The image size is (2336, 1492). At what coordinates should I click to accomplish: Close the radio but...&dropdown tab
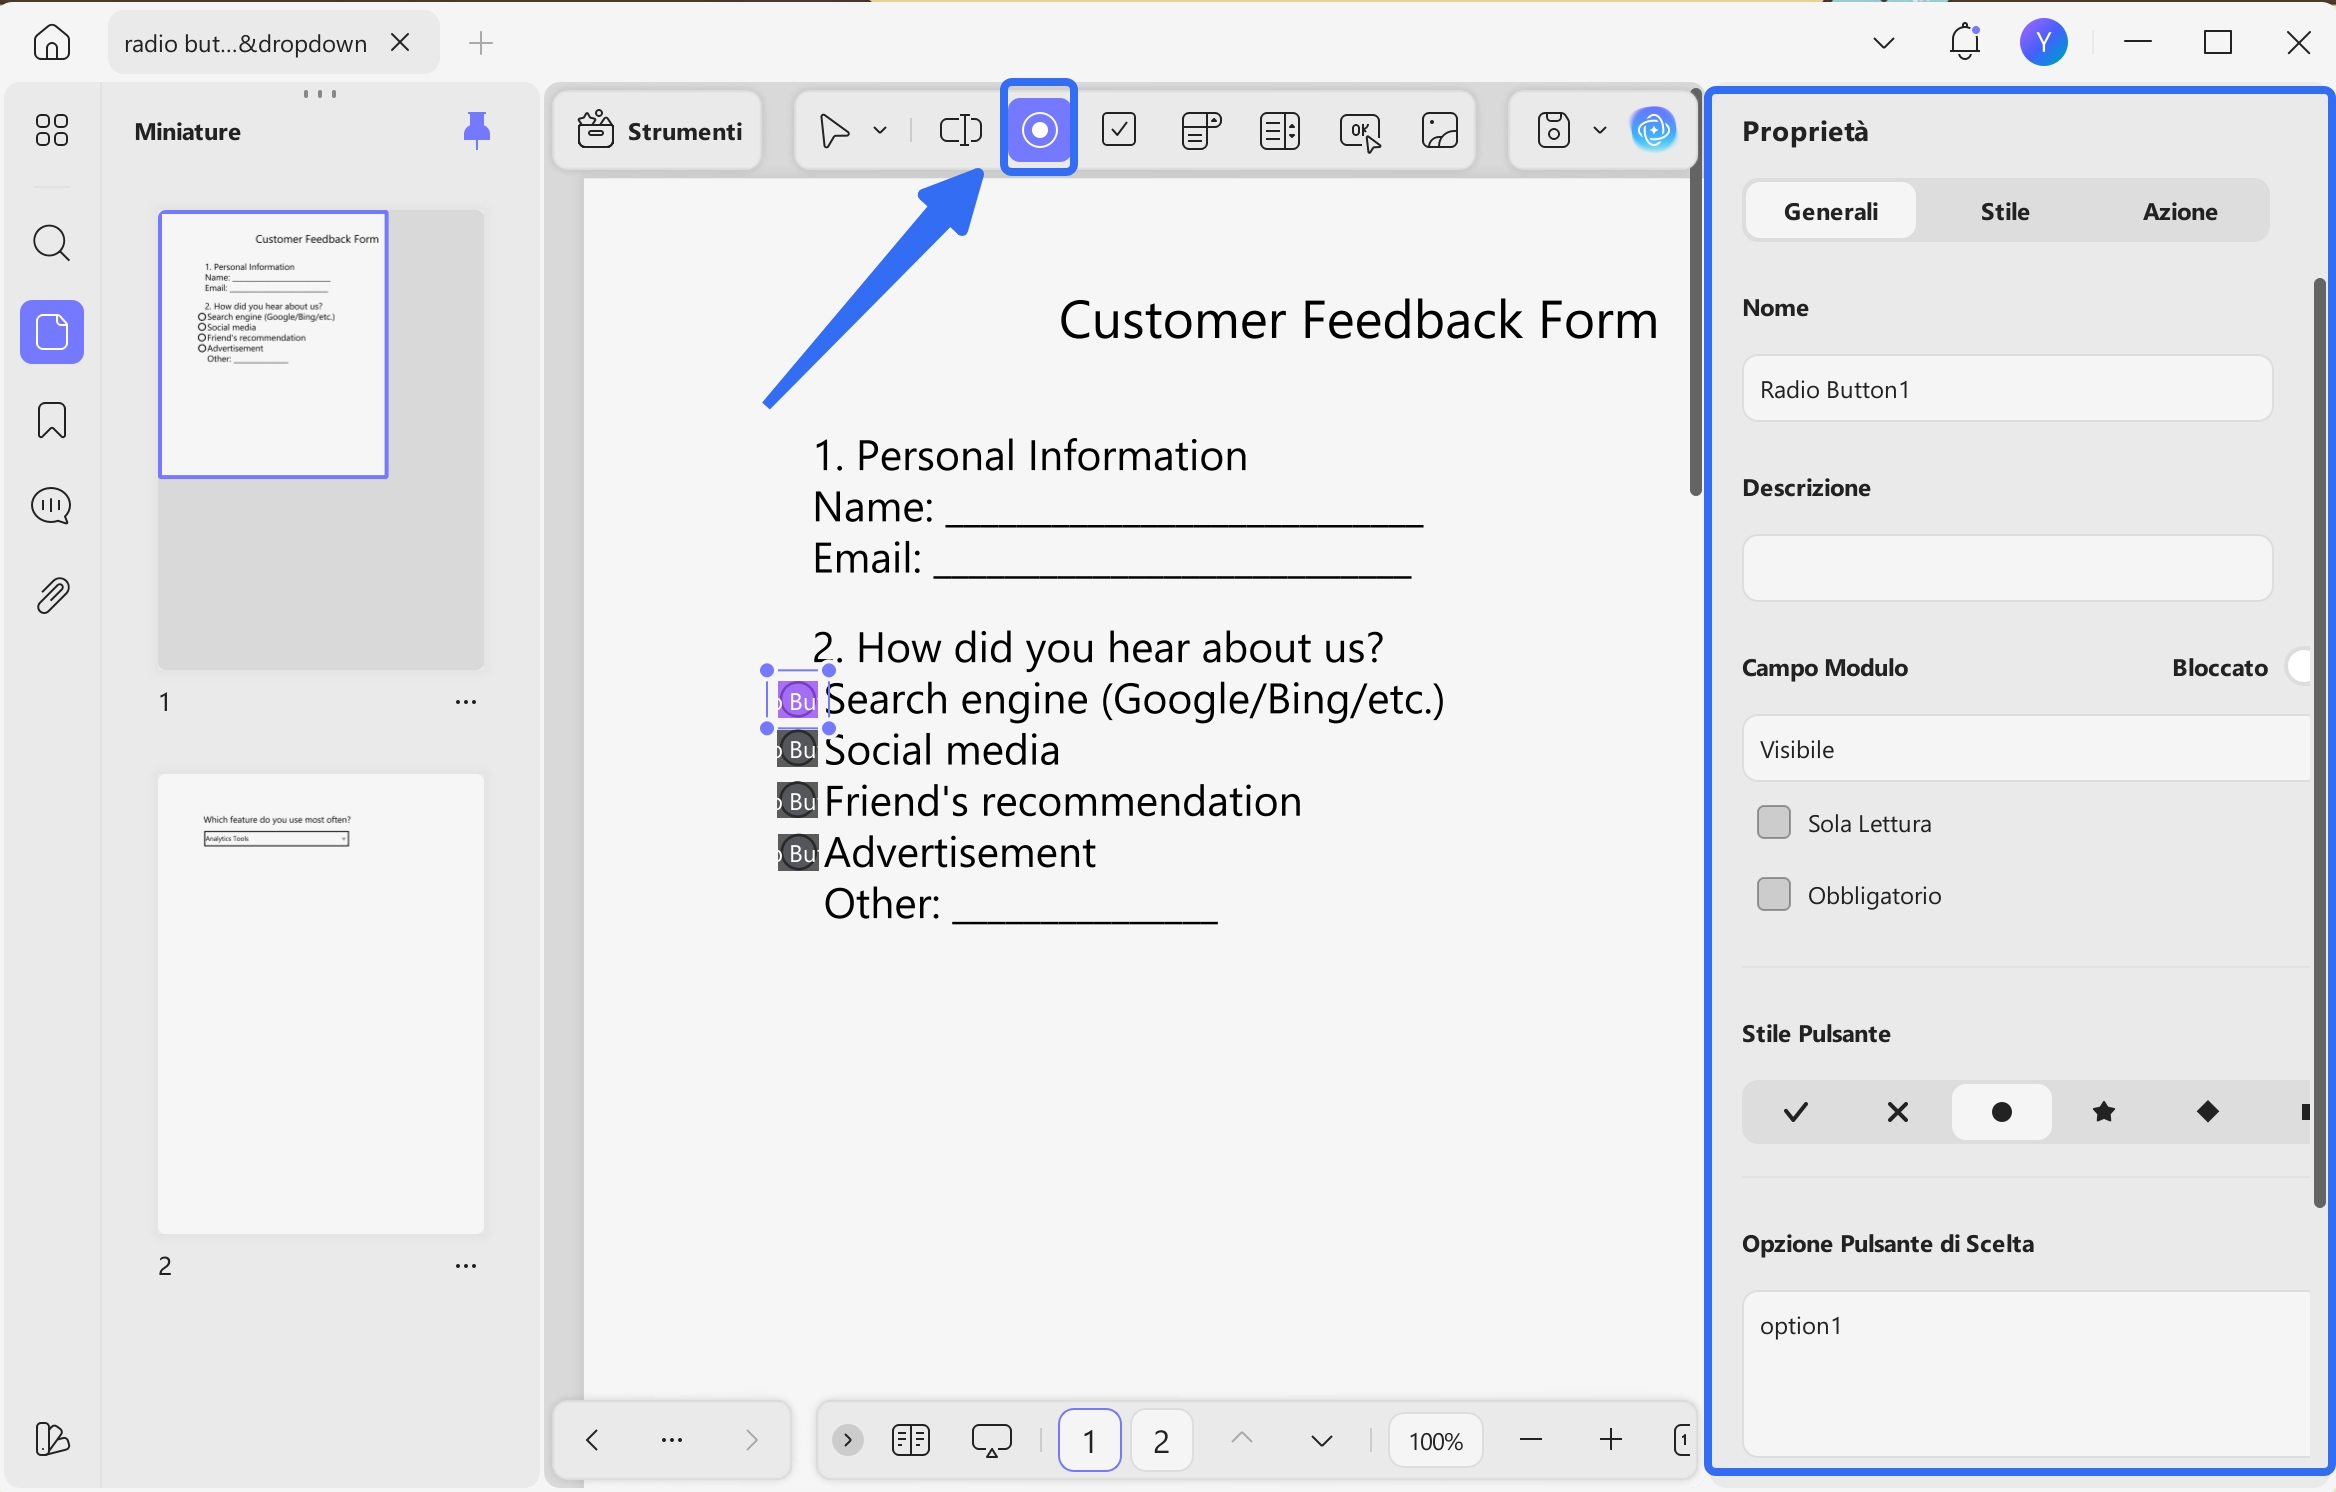400,42
